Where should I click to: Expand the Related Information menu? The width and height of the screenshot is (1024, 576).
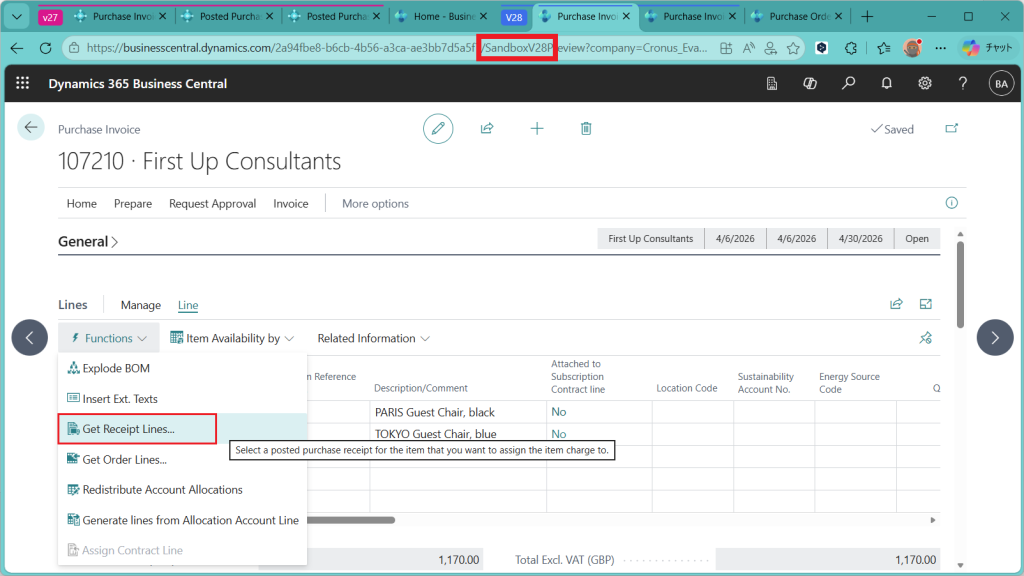coord(373,338)
